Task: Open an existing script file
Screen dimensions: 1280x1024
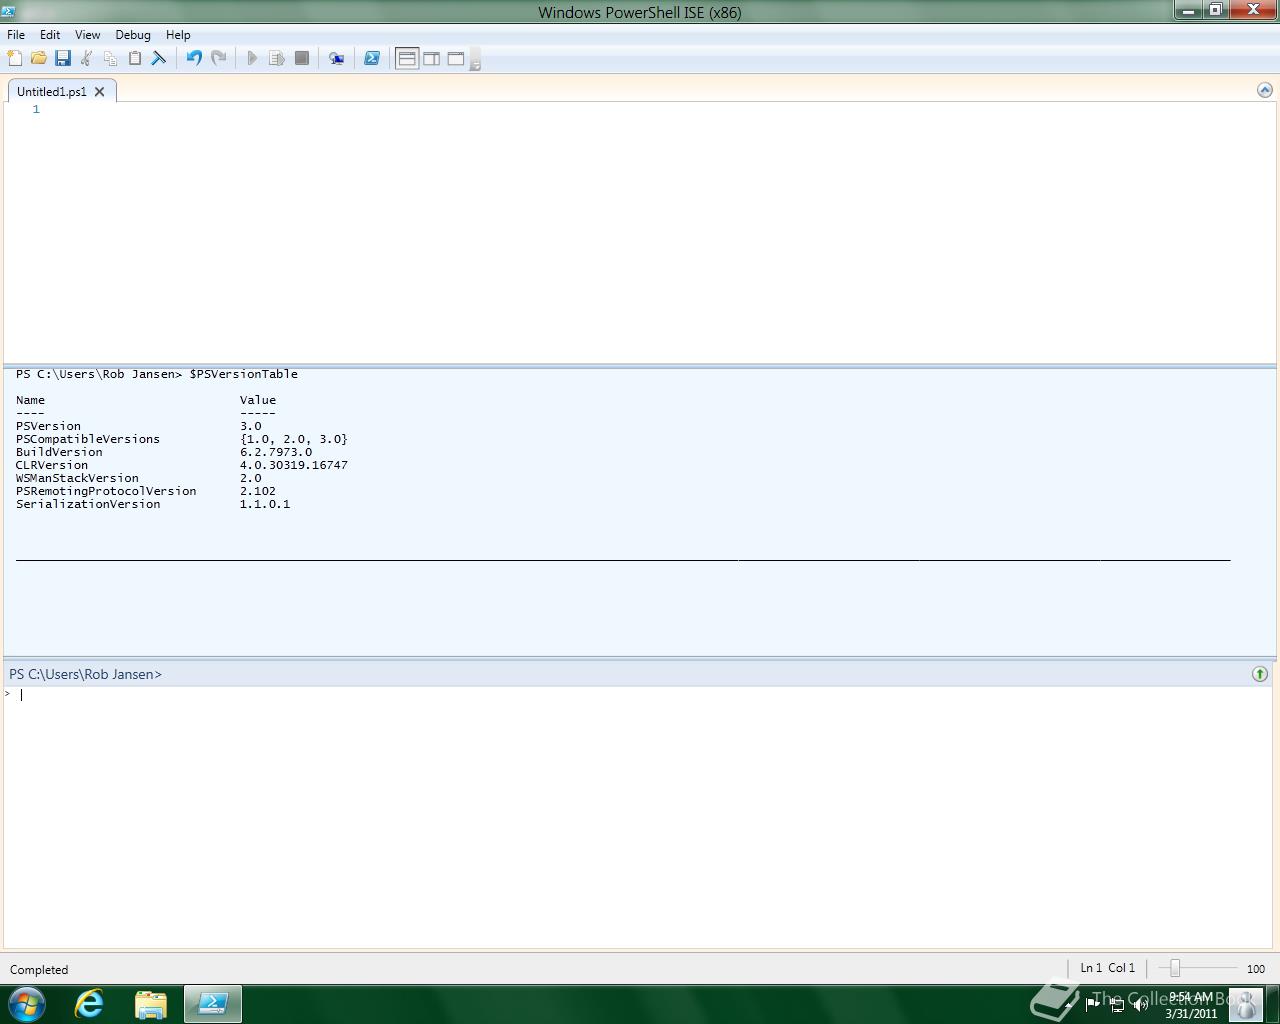Action: click(38, 58)
